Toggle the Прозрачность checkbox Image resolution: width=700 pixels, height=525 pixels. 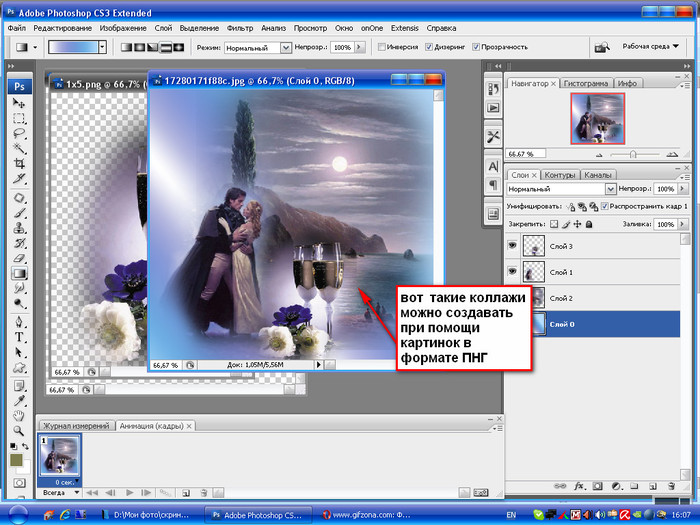point(476,47)
